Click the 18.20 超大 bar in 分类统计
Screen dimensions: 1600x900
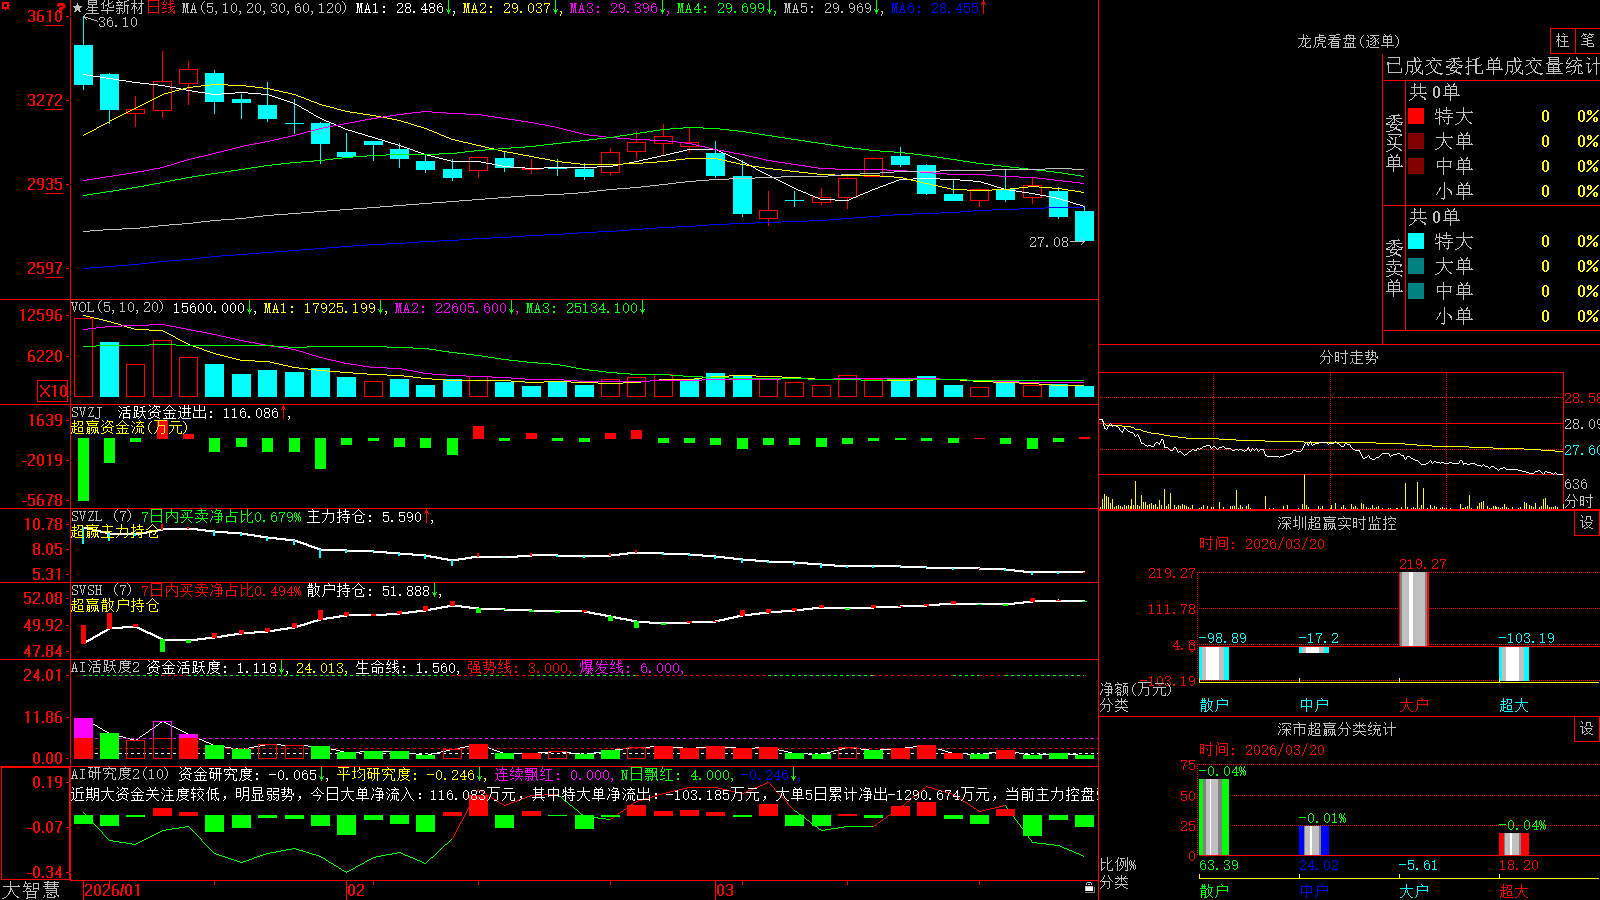point(1513,844)
